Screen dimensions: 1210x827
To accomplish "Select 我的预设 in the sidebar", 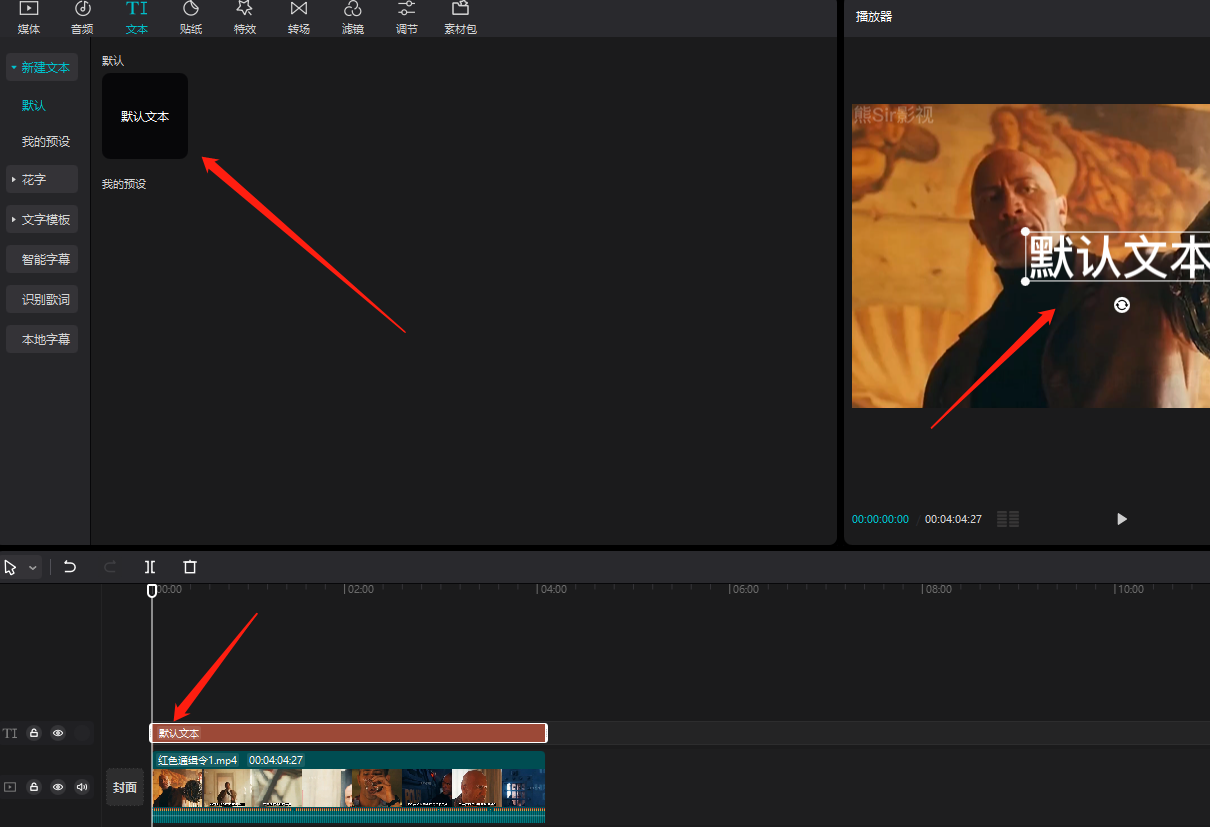I will pos(46,142).
